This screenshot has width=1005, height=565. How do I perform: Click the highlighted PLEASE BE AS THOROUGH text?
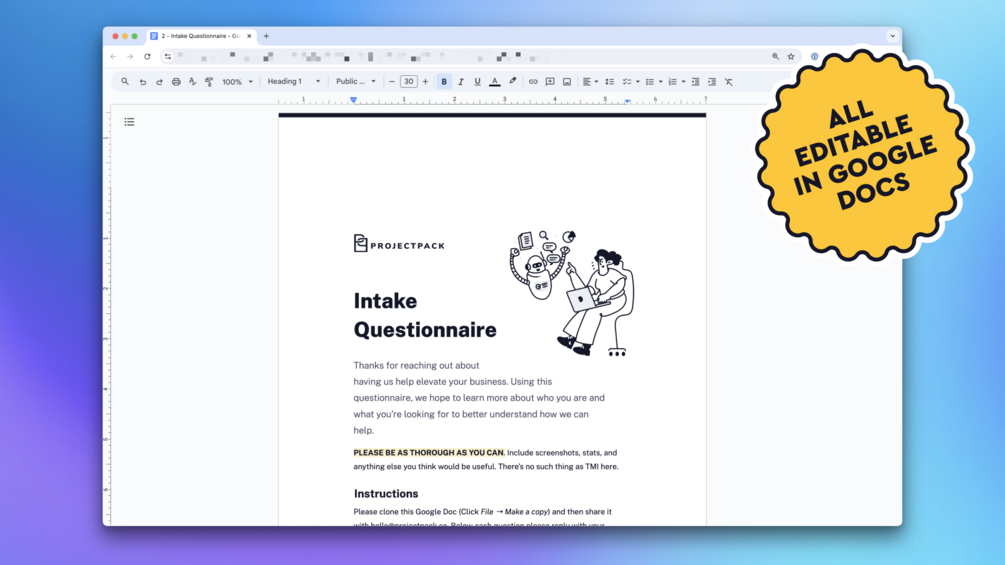(x=429, y=452)
